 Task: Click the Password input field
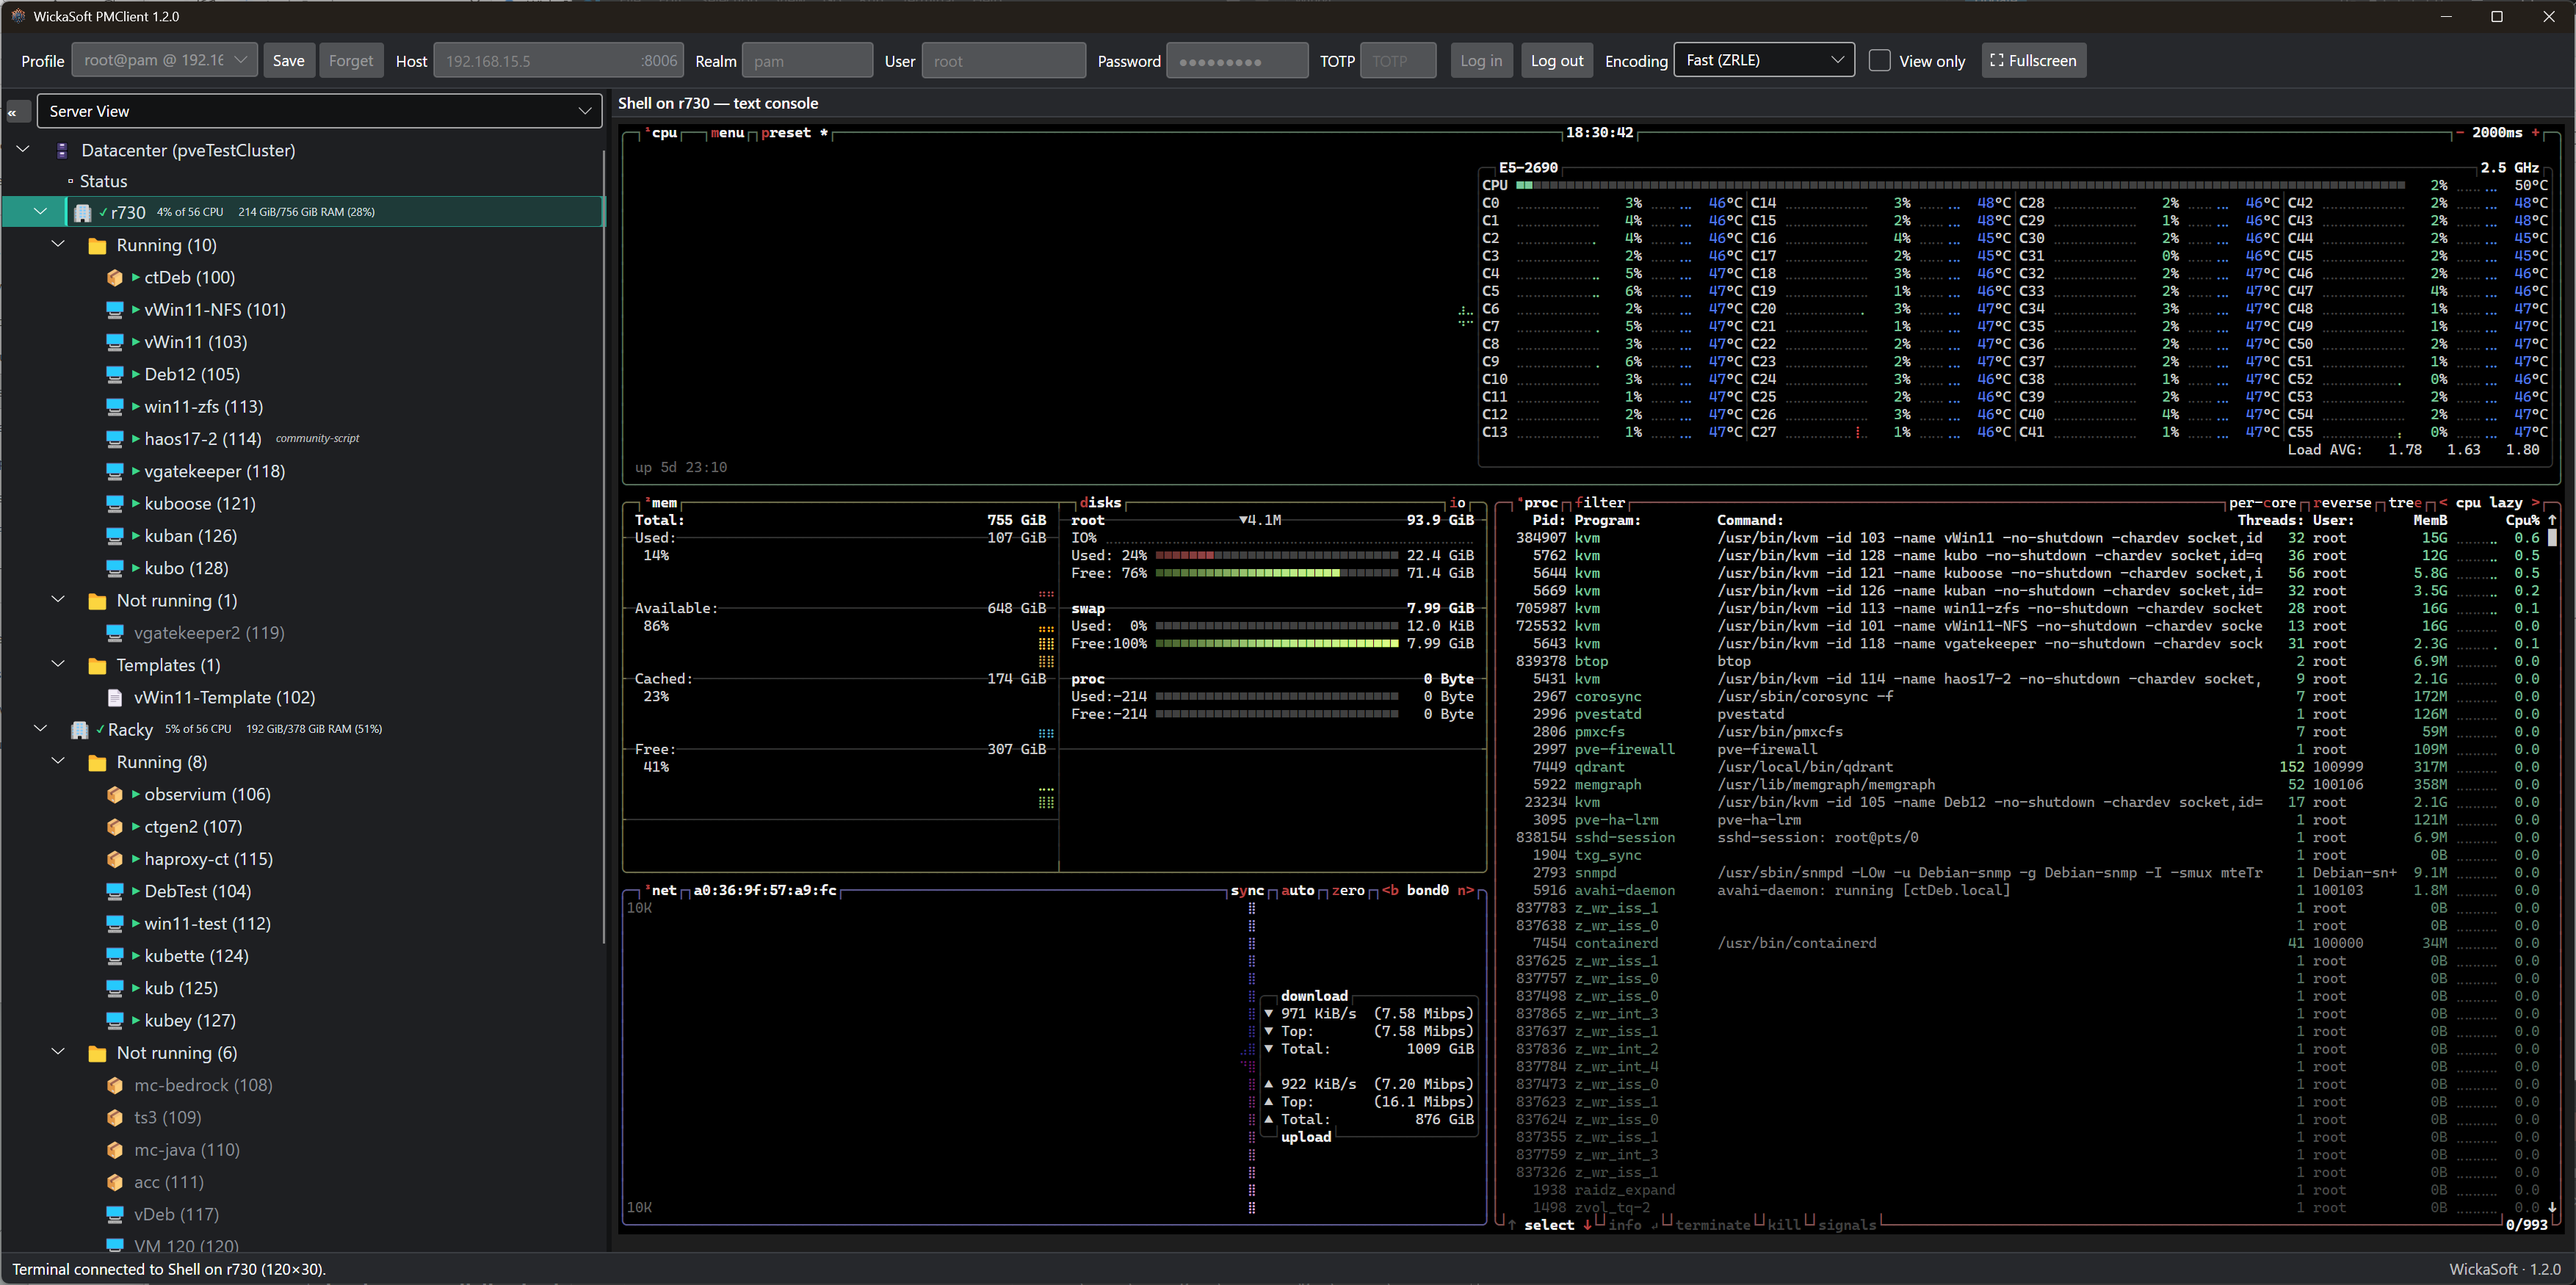(1237, 61)
